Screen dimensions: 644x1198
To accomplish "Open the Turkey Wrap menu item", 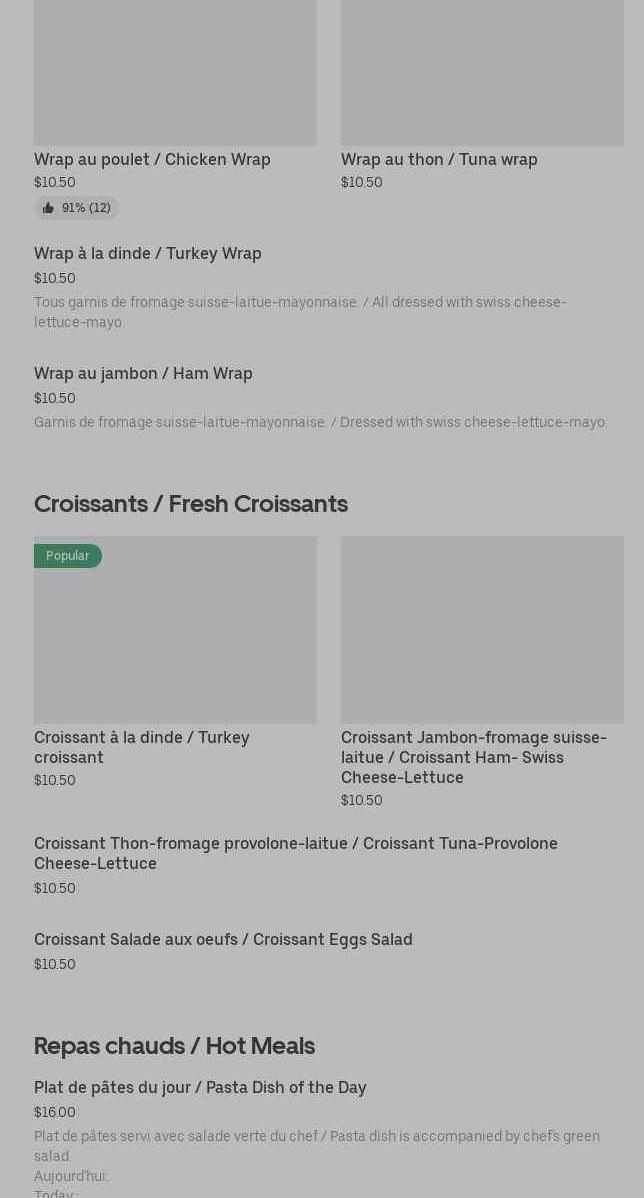I will tap(148, 253).
